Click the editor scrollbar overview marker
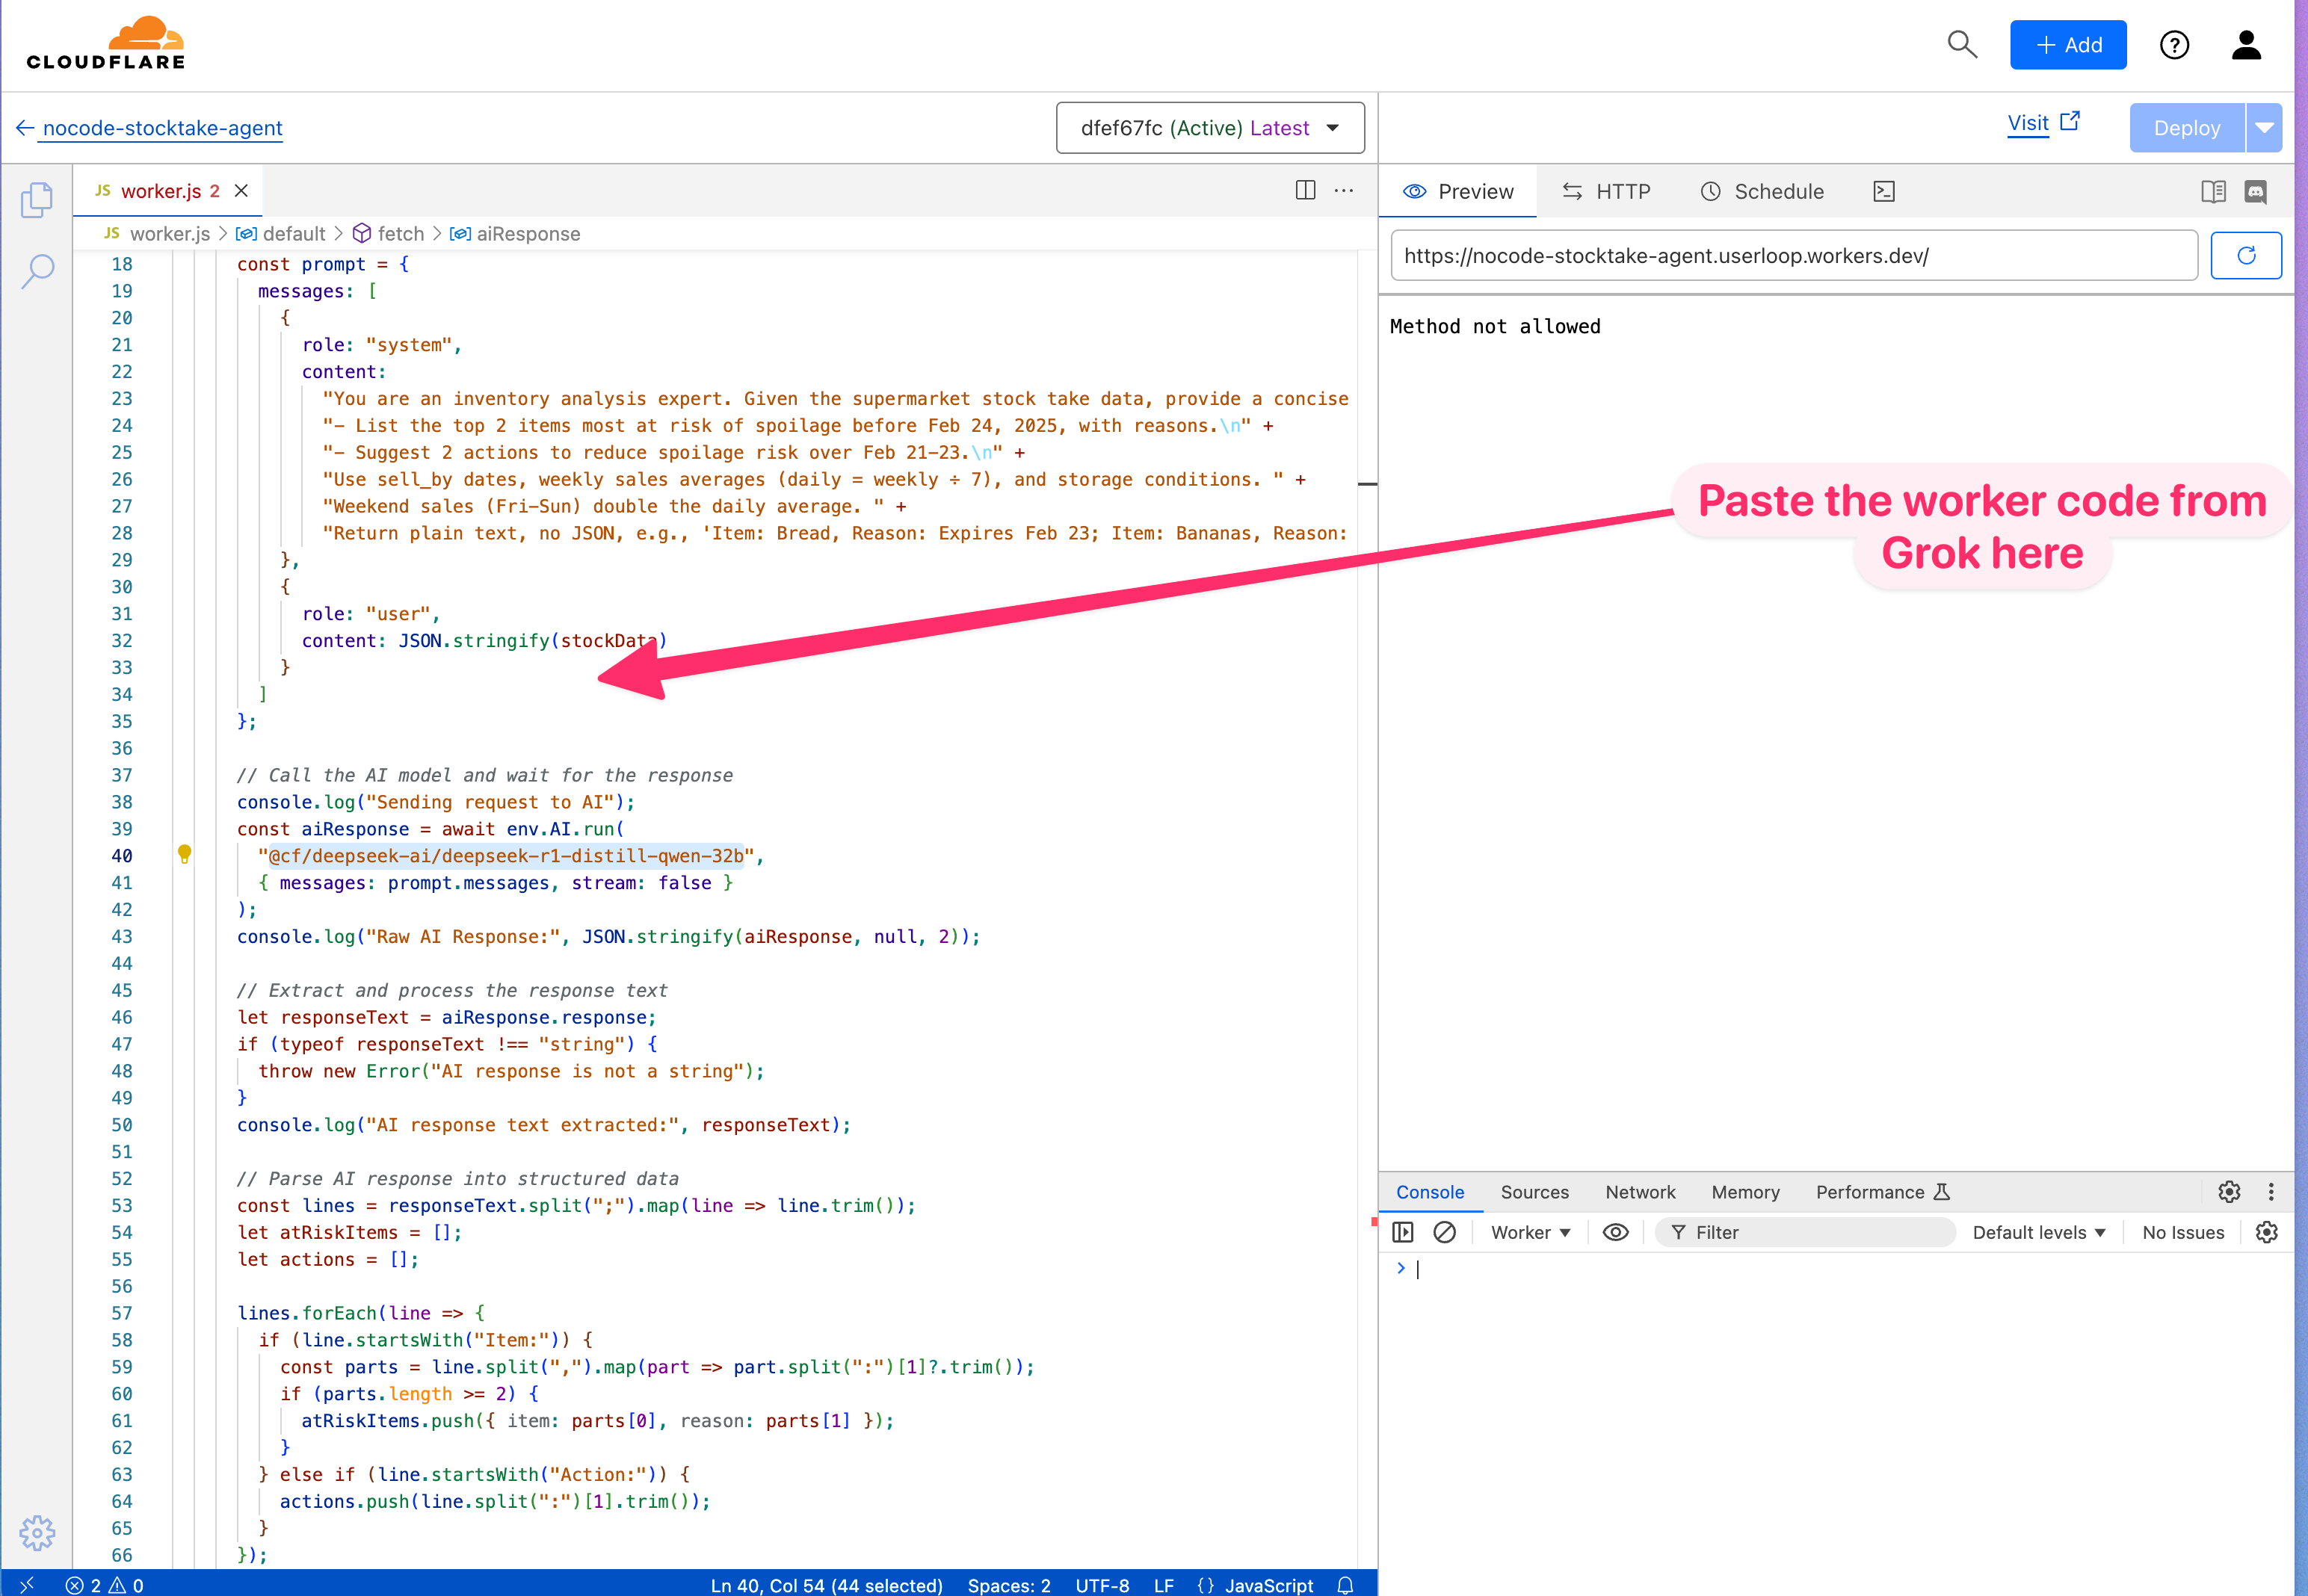The image size is (2308, 1596). click(1367, 484)
